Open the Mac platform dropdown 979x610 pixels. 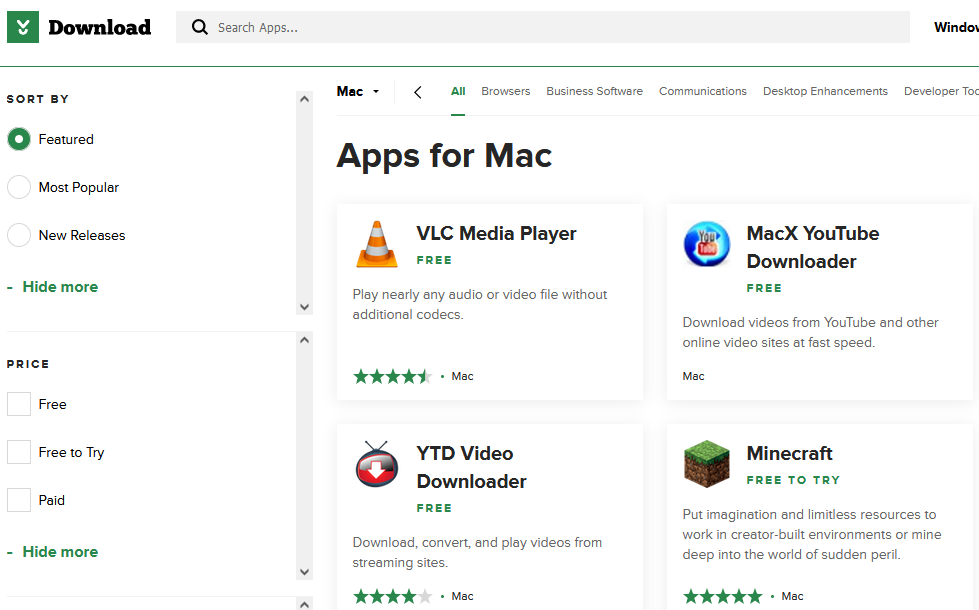pyautogui.click(x=358, y=91)
